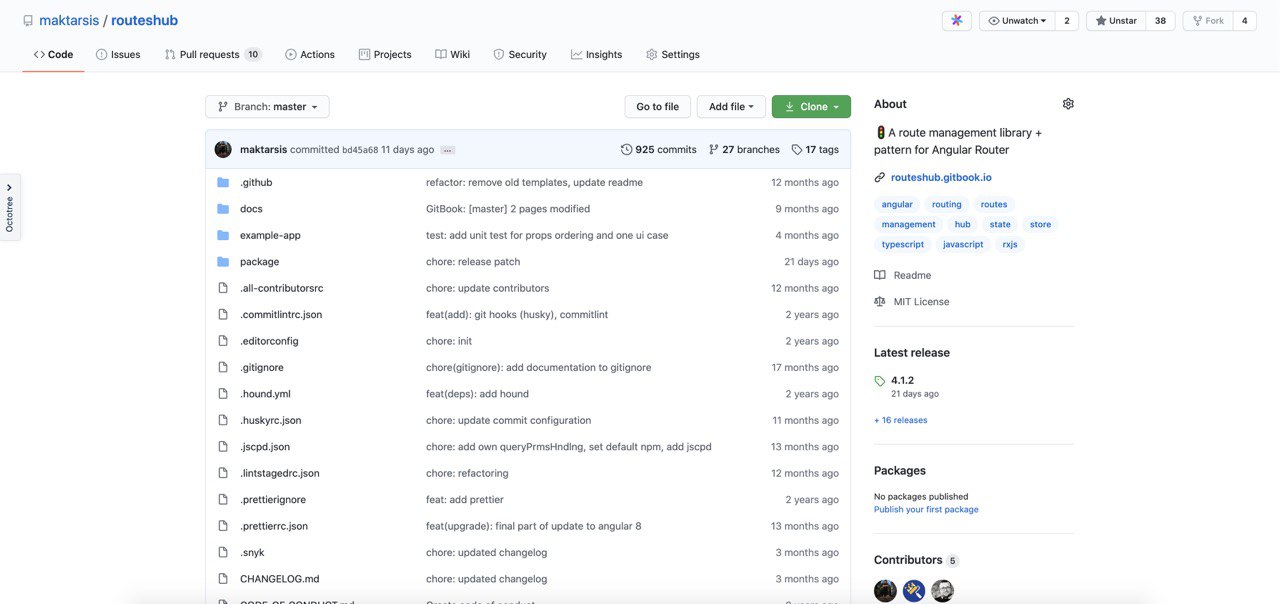Click the .lintstagedrc.json file icon

[x=223, y=473]
